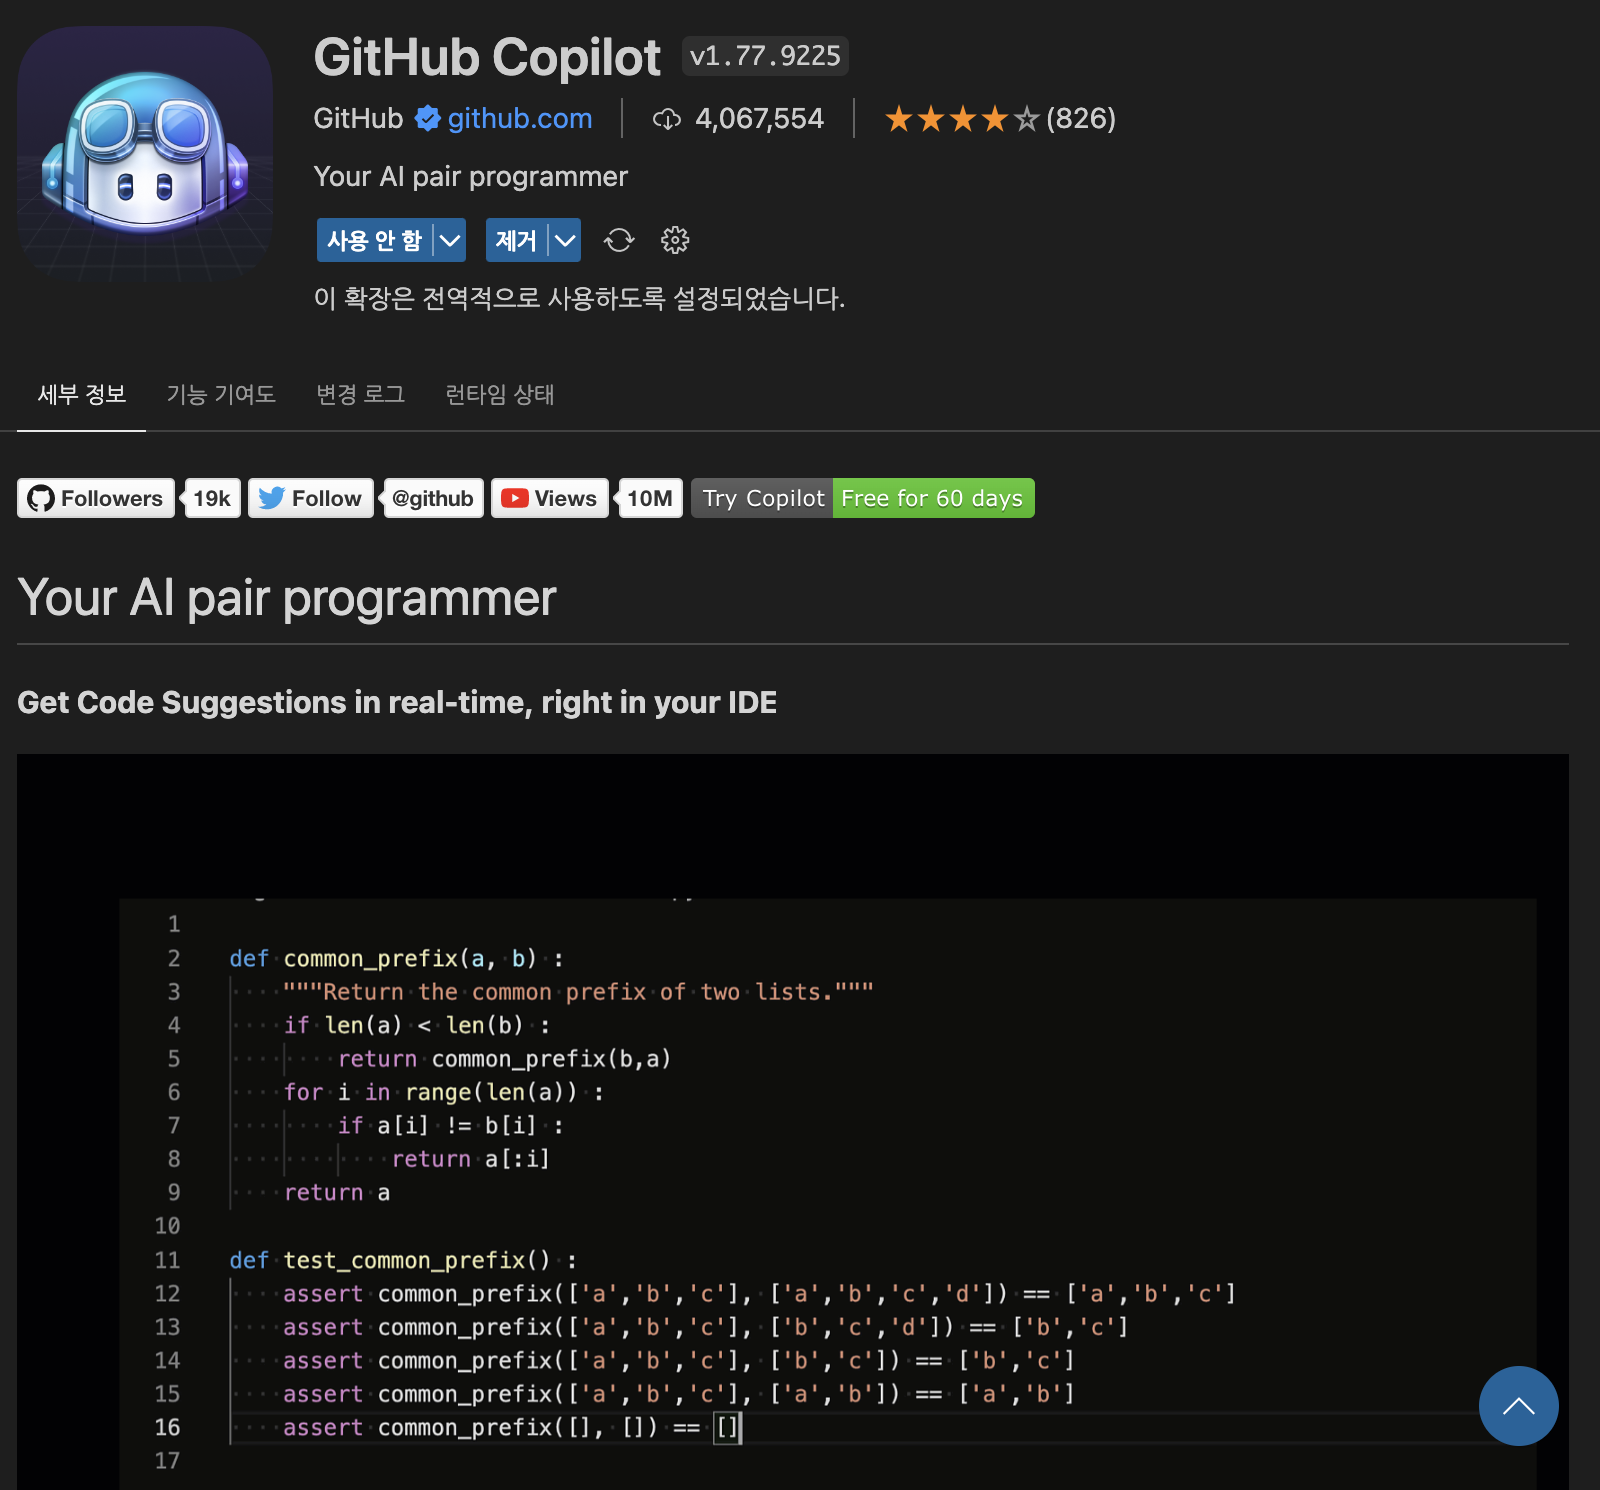Switch to the 기능 기여도 tab
This screenshot has width=1600, height=1490.
coord(221,394)
